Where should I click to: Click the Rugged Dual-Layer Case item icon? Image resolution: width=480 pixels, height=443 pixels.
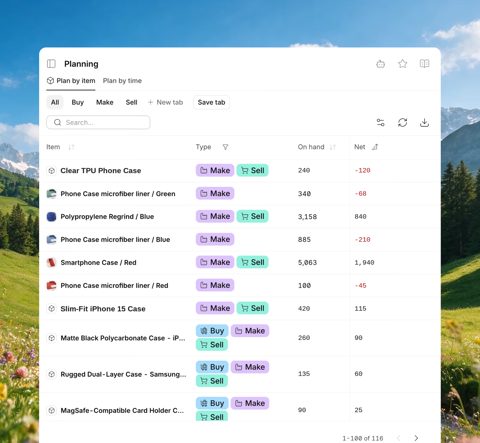[52, 374]
